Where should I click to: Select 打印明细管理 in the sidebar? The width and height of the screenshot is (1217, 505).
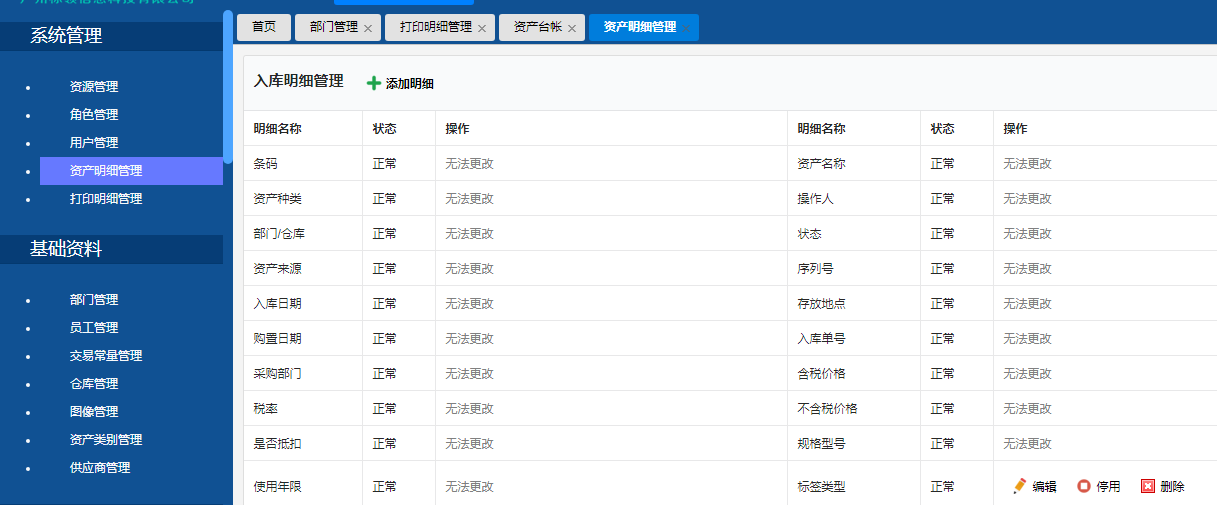pyautogui.click(x=106, y=199)
